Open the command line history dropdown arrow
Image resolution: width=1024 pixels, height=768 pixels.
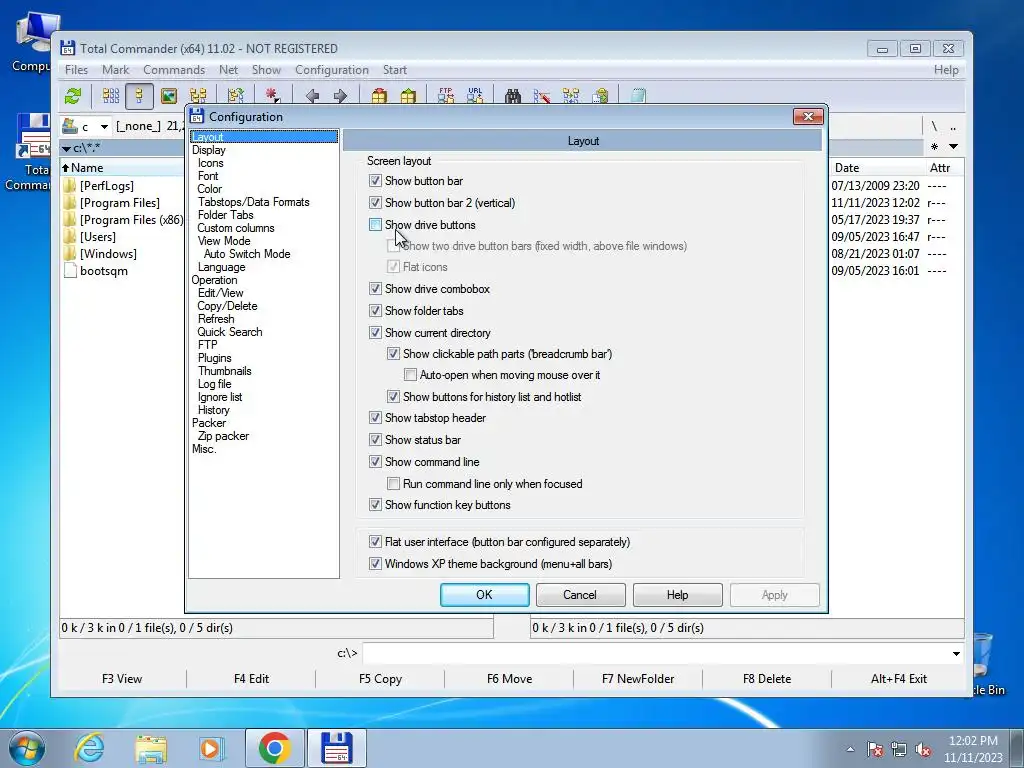tap(956, 654)
